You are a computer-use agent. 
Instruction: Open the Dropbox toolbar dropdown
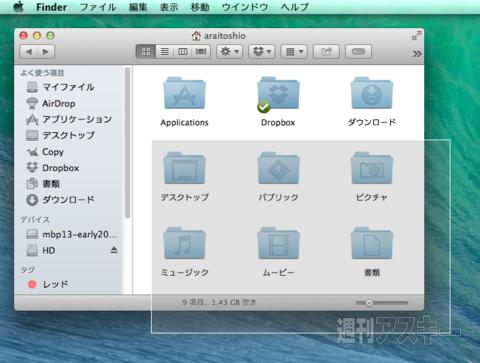click(262, 52)
